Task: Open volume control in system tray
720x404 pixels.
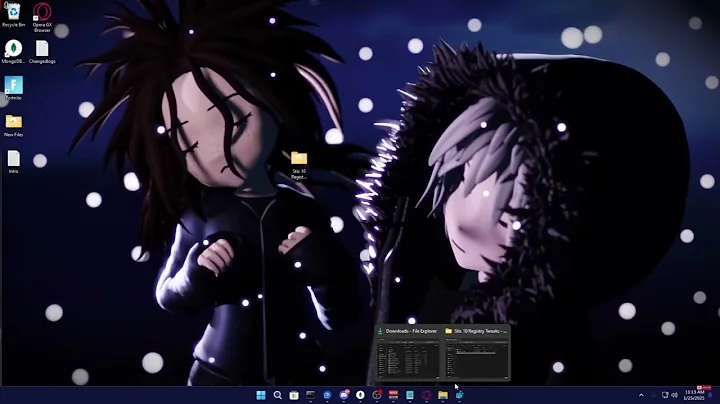Action: pyautogui.click(x=675, y=395)
